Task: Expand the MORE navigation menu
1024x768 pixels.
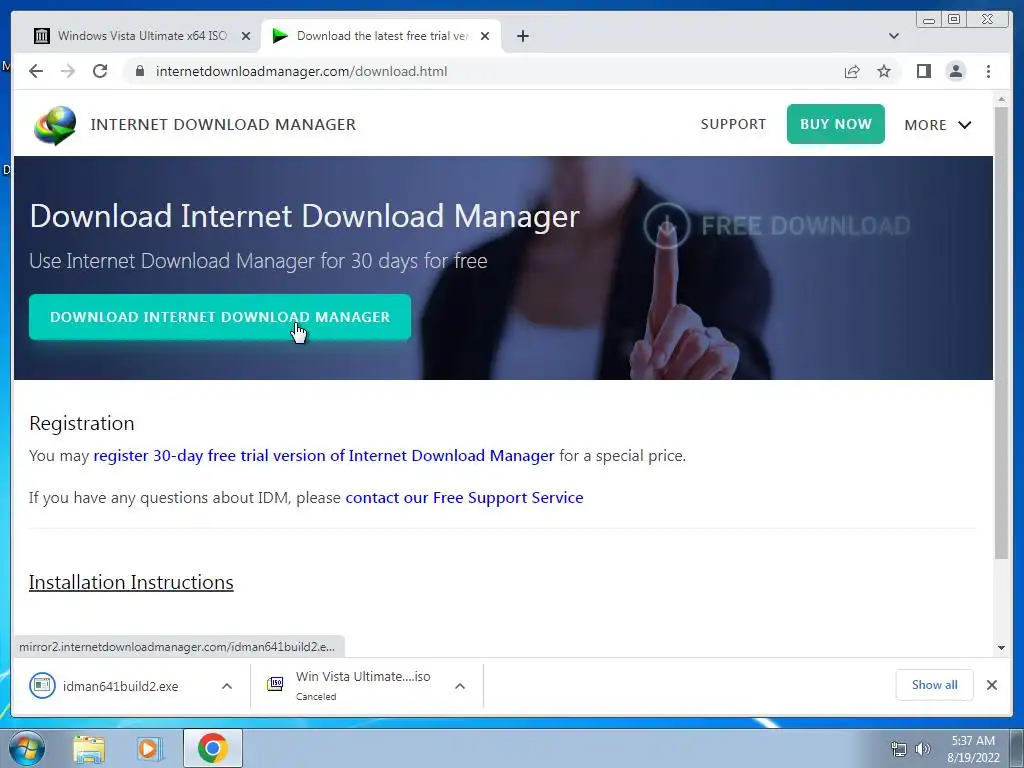Action: [938, 125]
